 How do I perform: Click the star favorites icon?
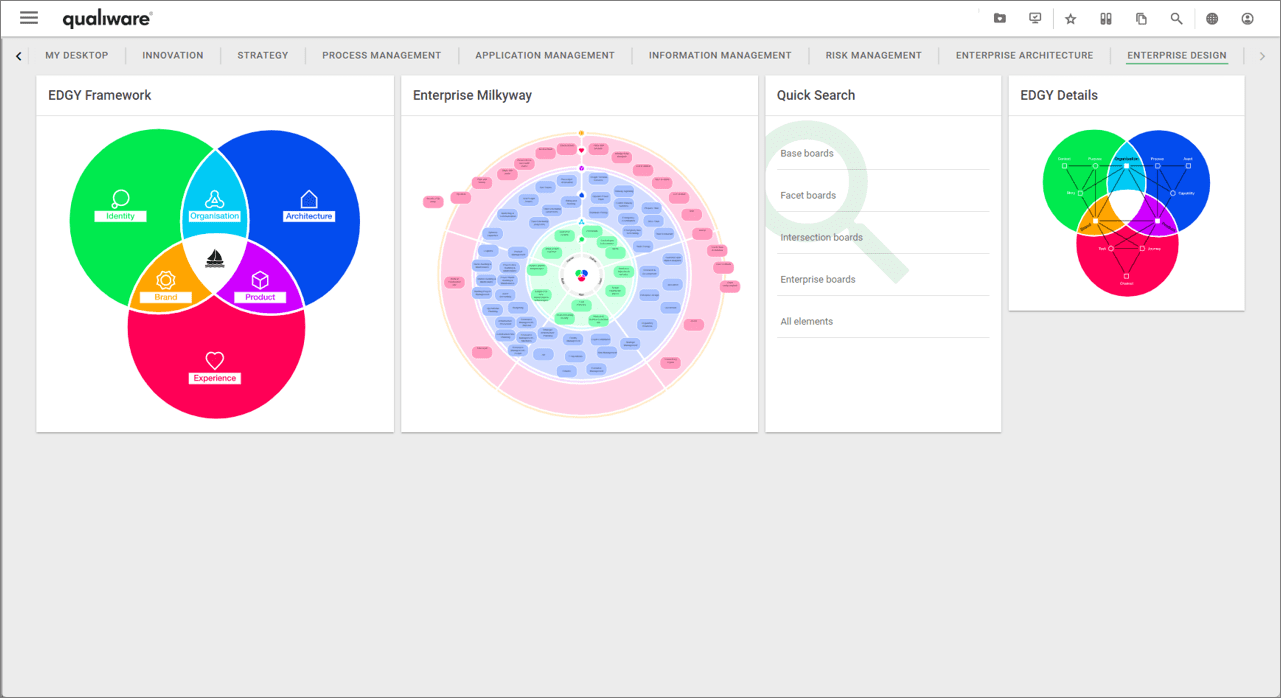click(1071, 19)
